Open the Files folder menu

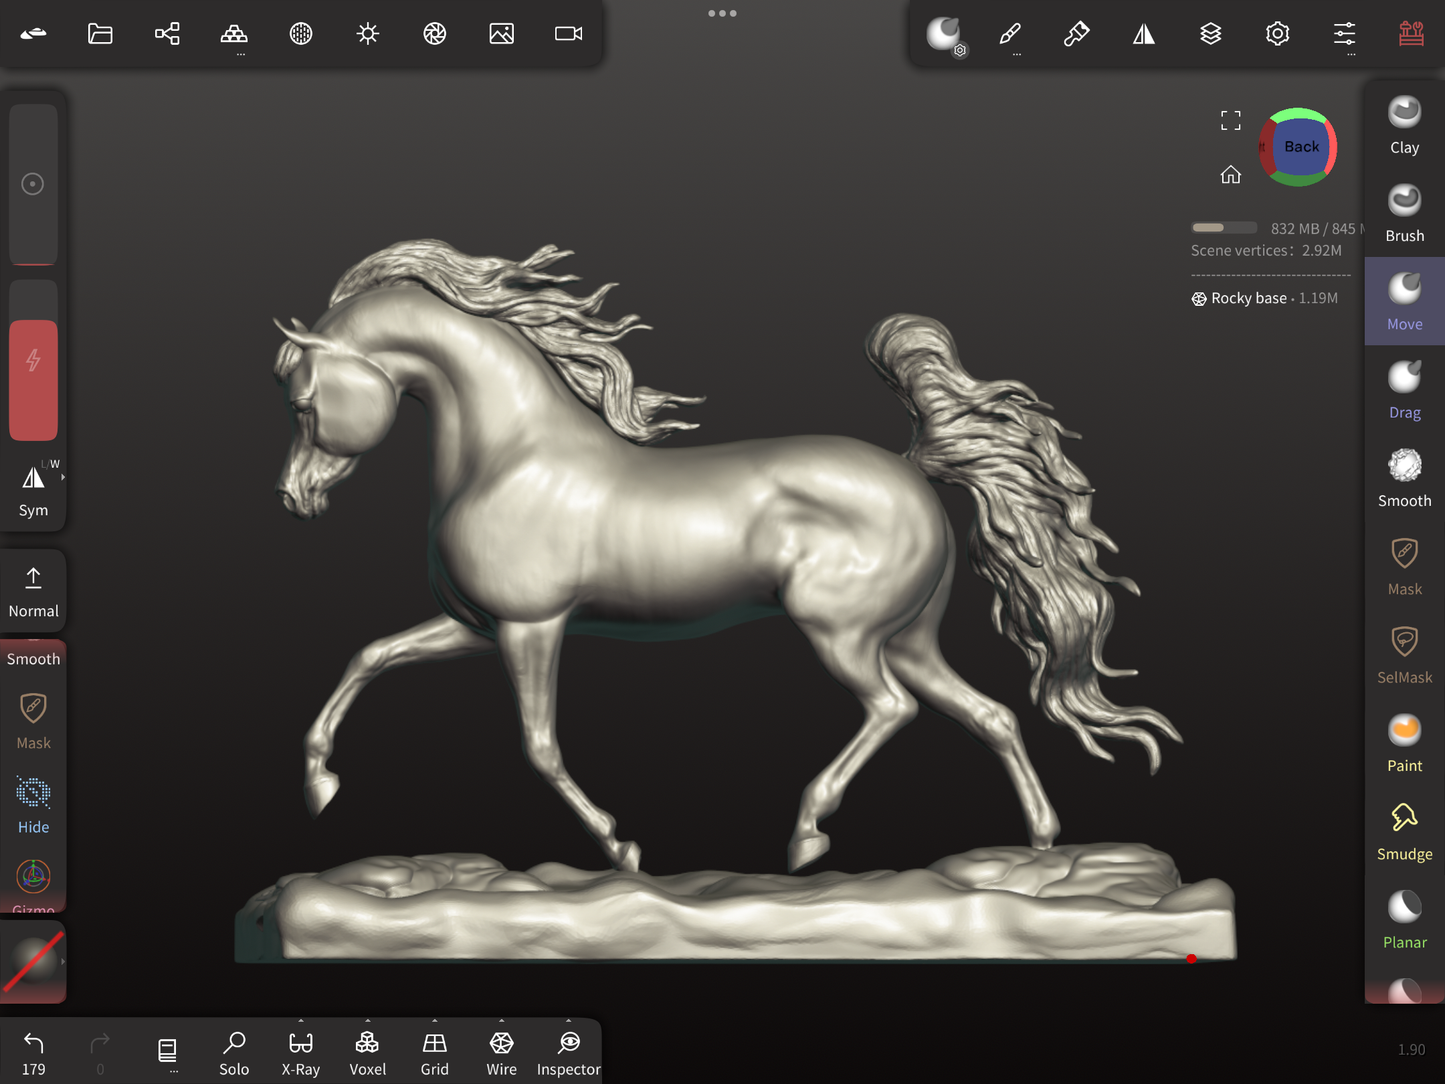pyautogui.click(x=100, y=34)
